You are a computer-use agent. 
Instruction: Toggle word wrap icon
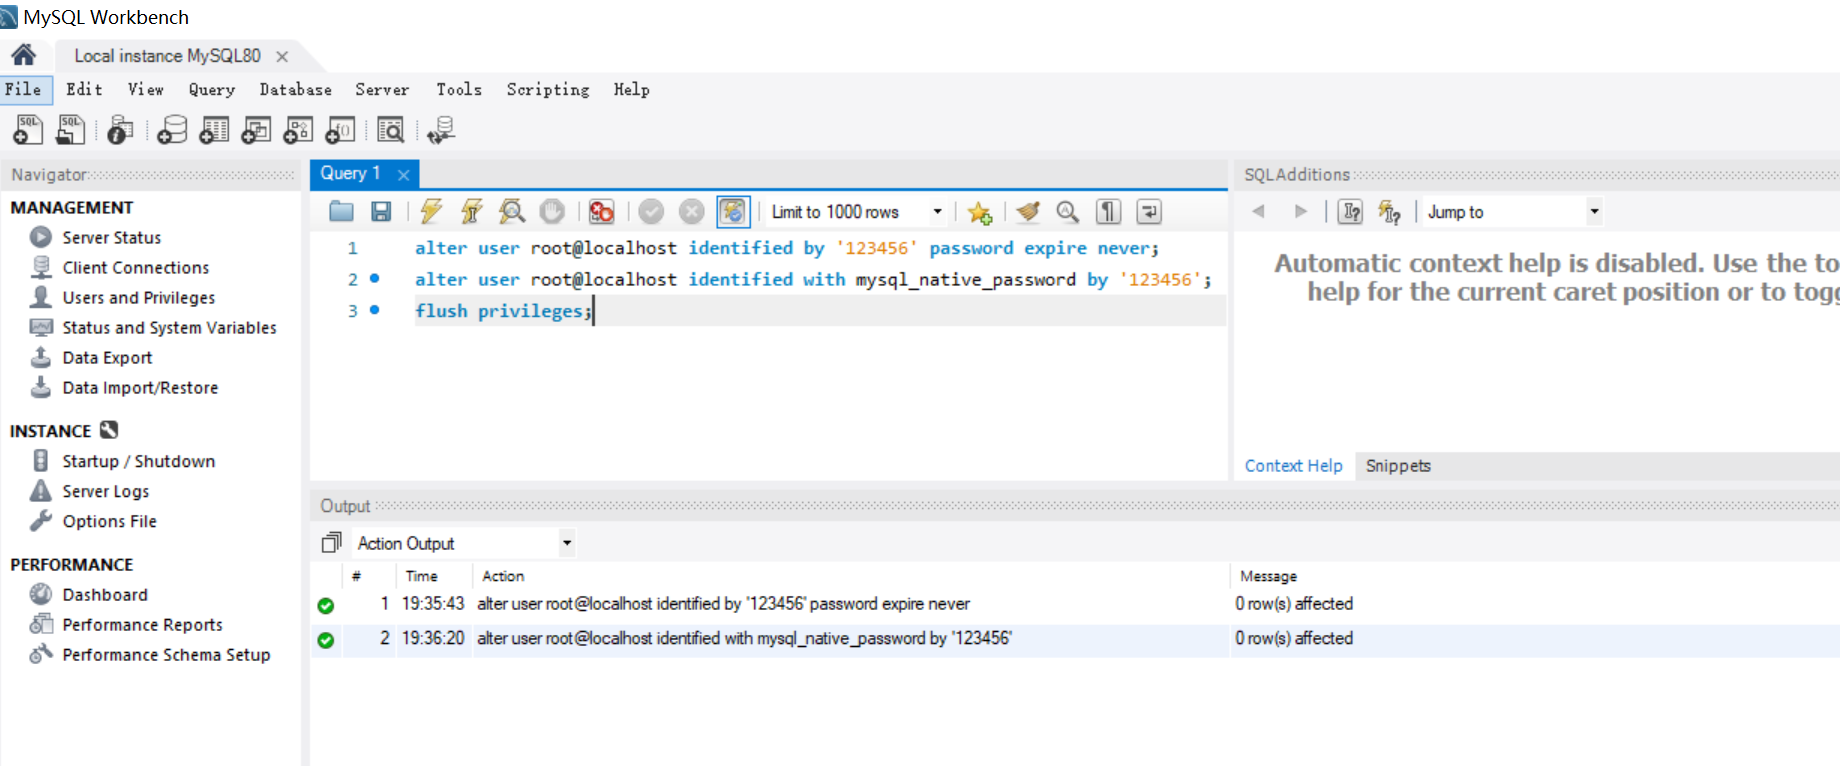pos(1149,211)
